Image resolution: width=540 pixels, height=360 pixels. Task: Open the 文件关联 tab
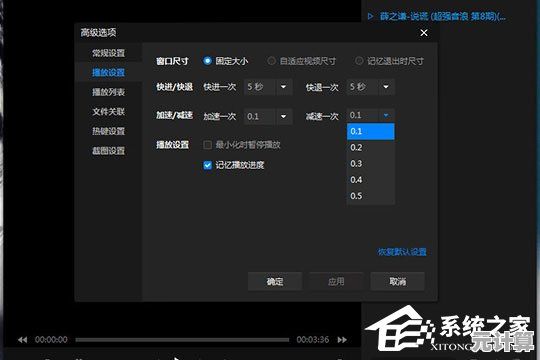tap(108, 112)
